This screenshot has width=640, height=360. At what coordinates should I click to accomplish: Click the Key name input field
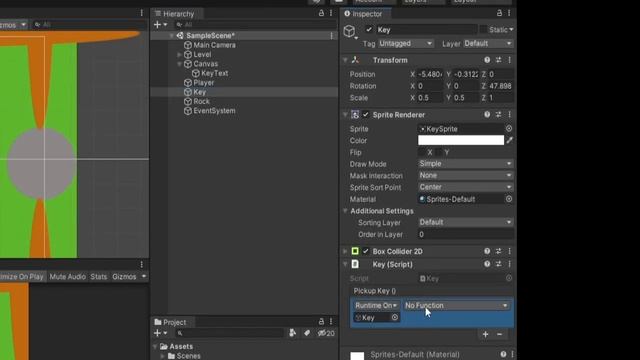tap(426, 29)
